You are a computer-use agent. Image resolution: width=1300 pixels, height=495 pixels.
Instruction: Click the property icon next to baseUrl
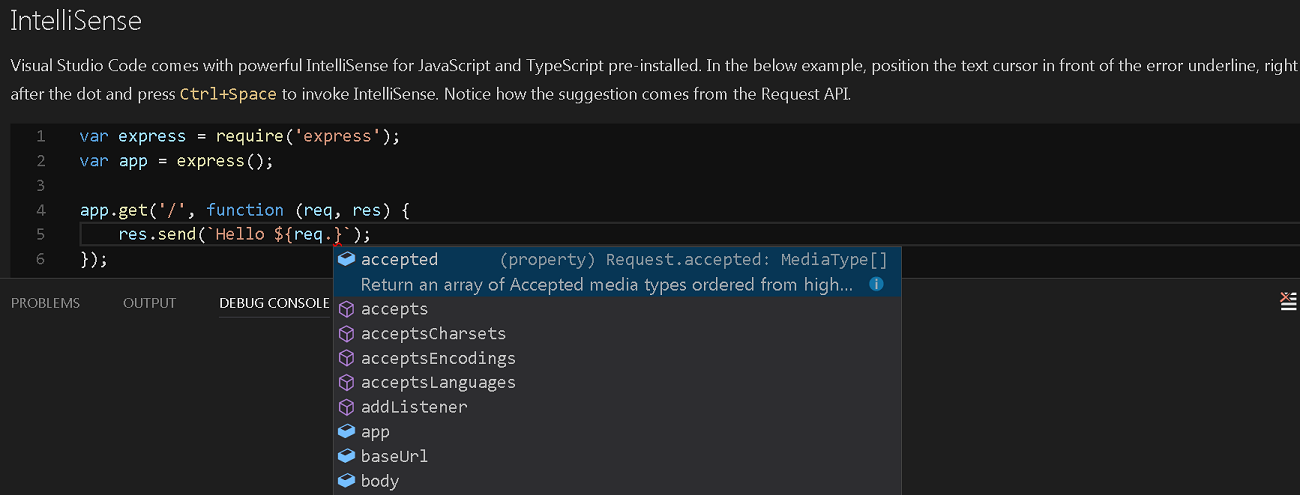tap(347, 456)
